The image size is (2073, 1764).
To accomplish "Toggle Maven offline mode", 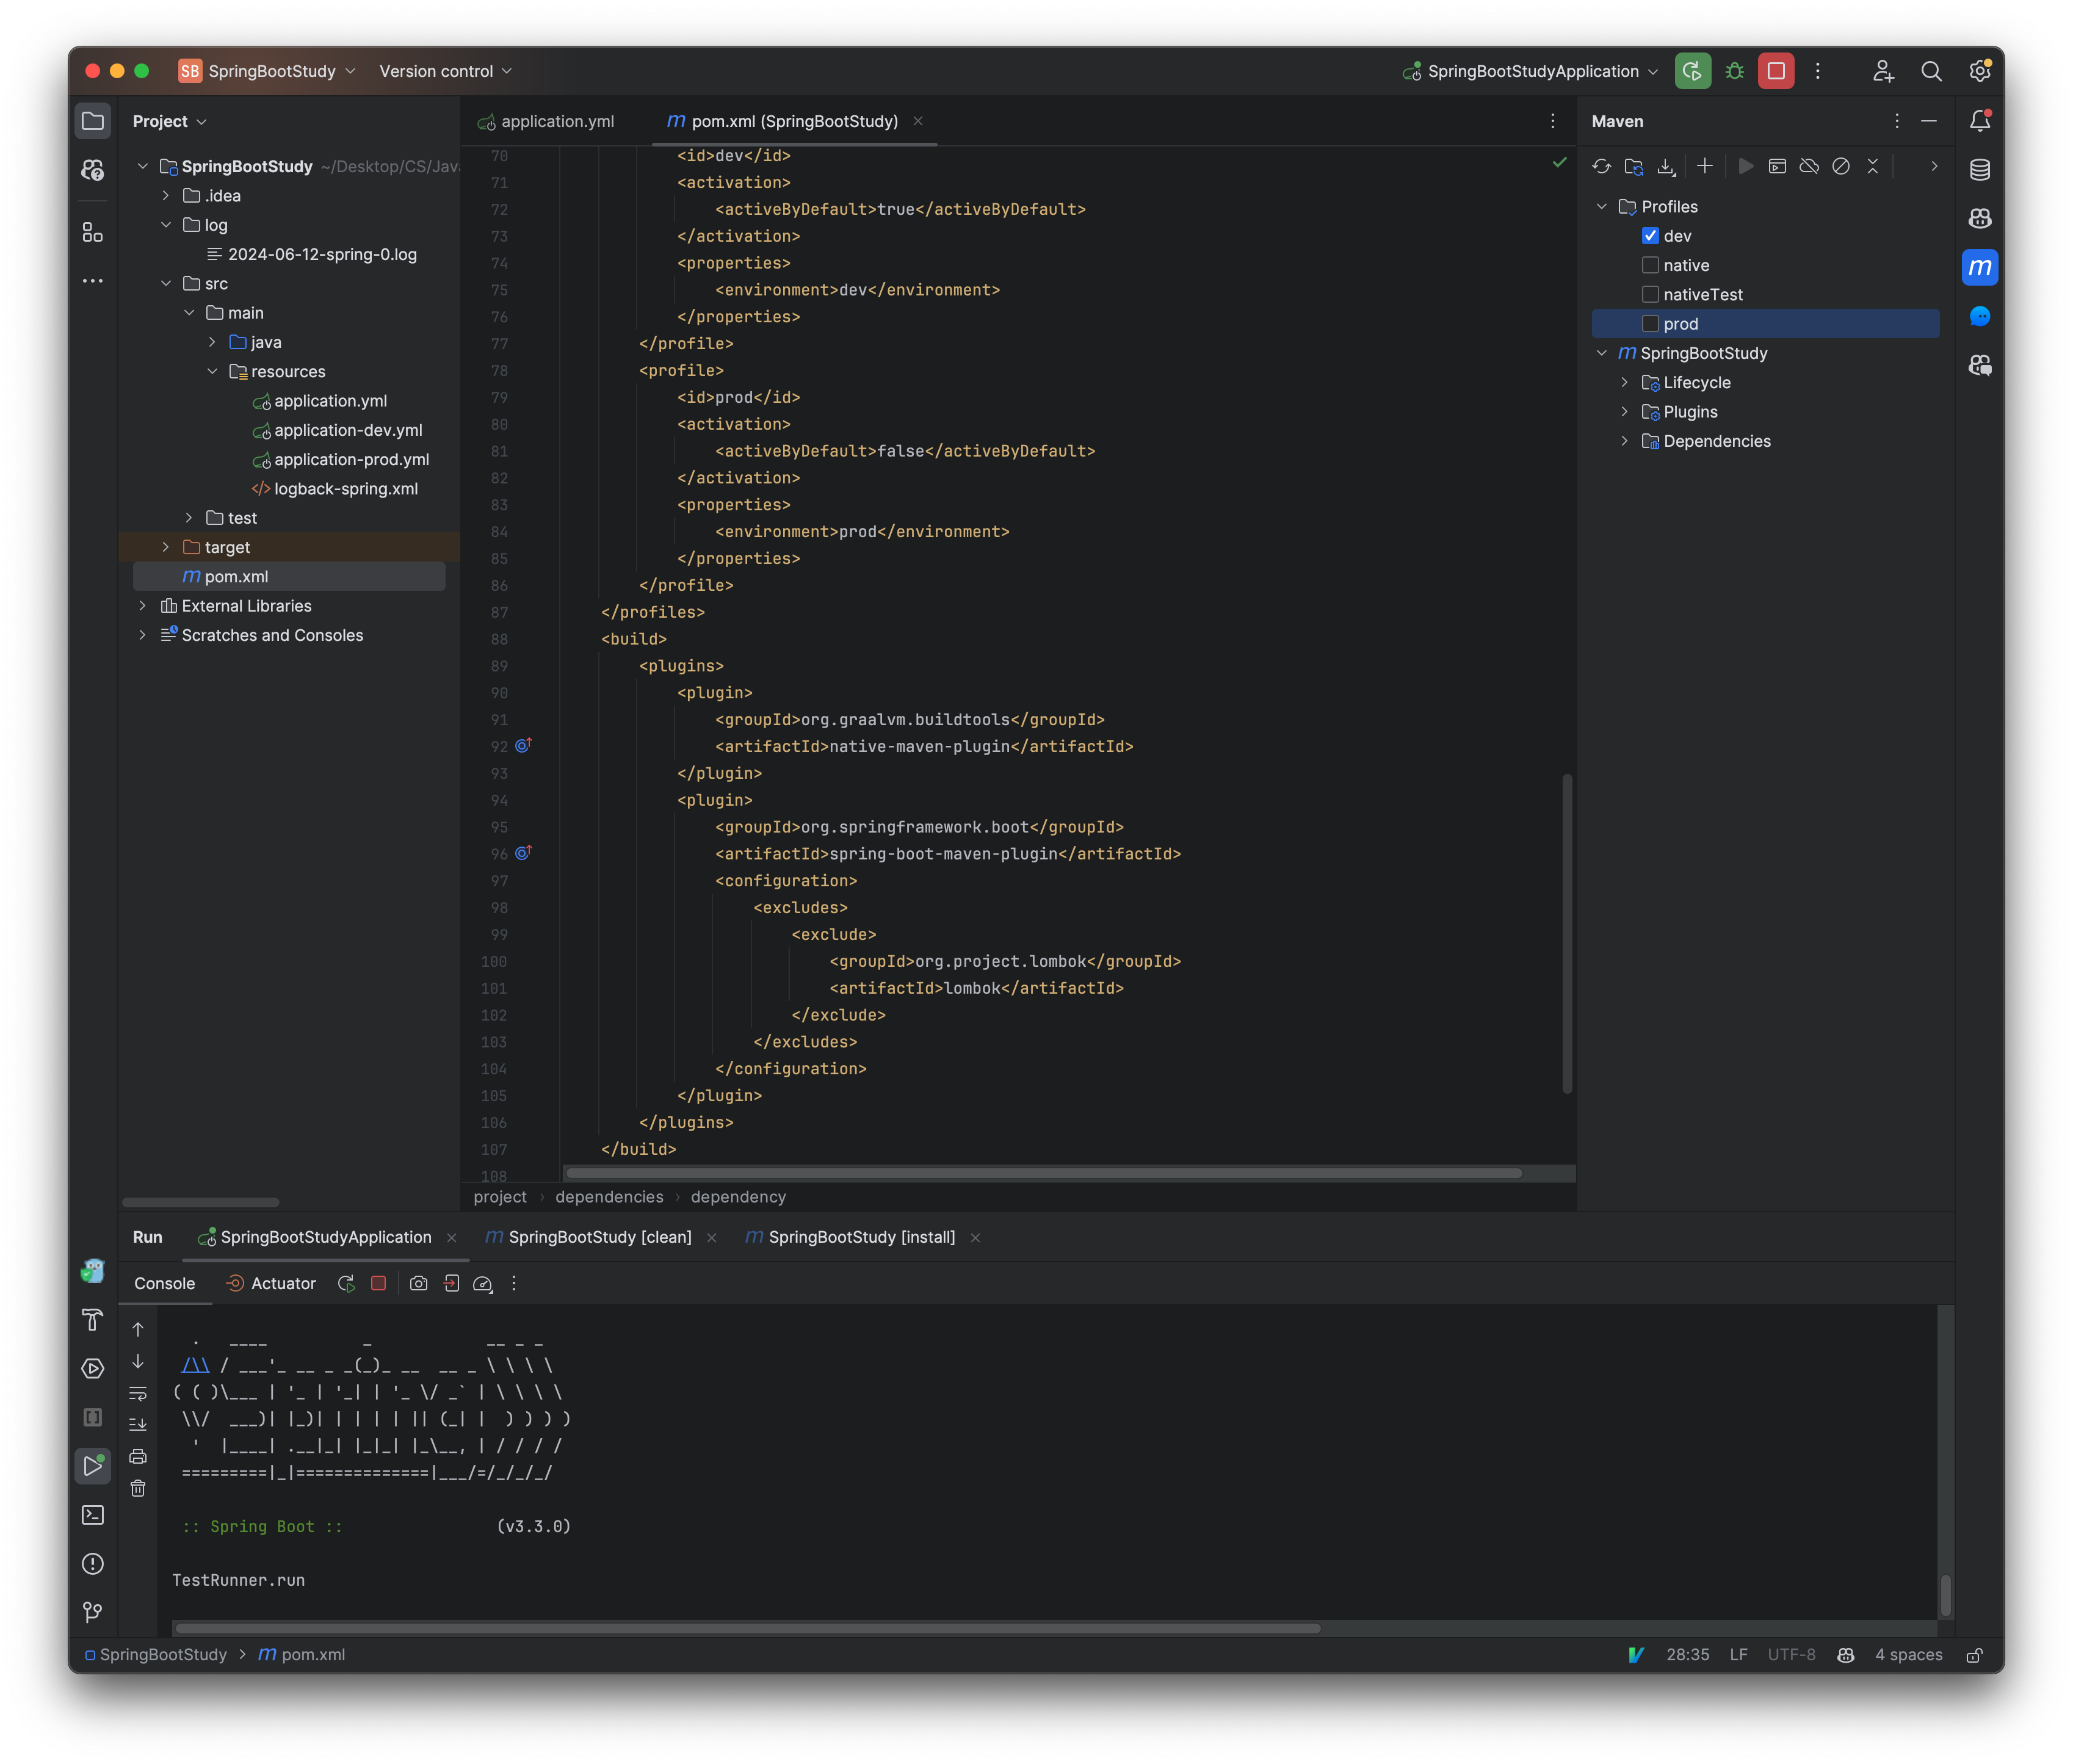I will (x=1809, y=166).
